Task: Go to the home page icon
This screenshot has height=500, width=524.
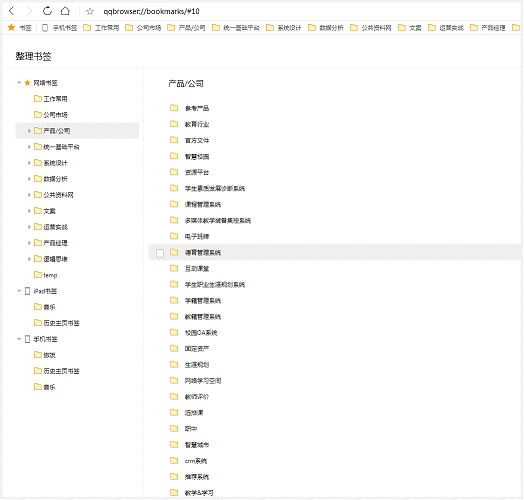Action: (x=65, y=11)
